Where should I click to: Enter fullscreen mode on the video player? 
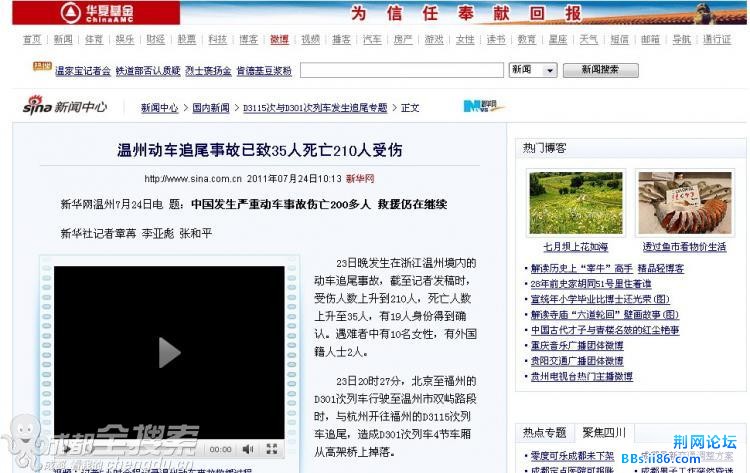tap(271, 450)
